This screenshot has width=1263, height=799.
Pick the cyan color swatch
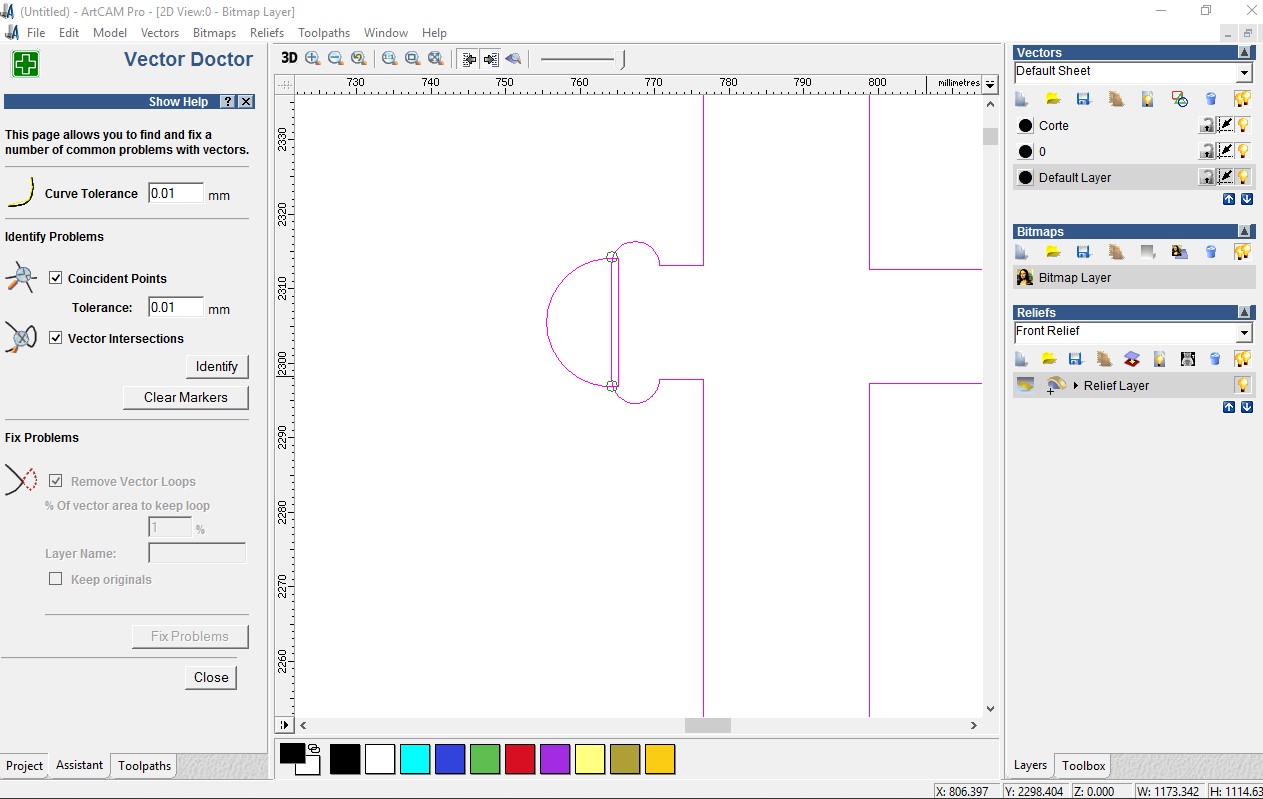coord(415,759)
